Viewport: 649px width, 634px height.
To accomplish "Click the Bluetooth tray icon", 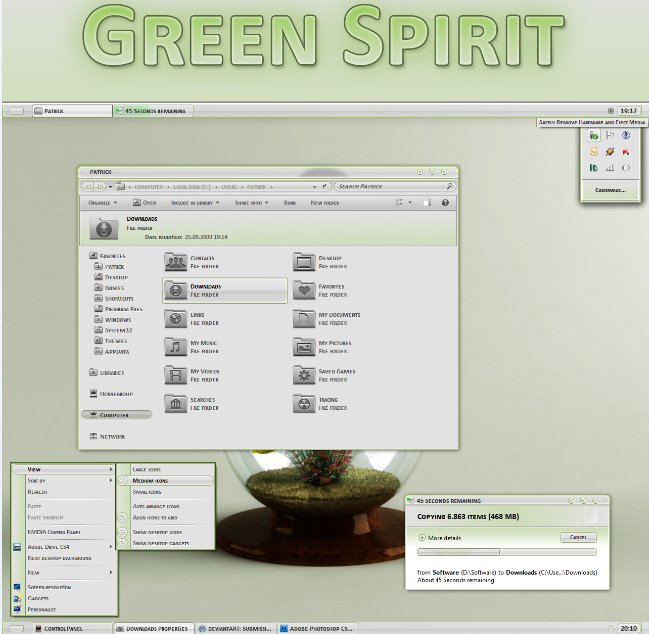I will (x=626, y=135).
